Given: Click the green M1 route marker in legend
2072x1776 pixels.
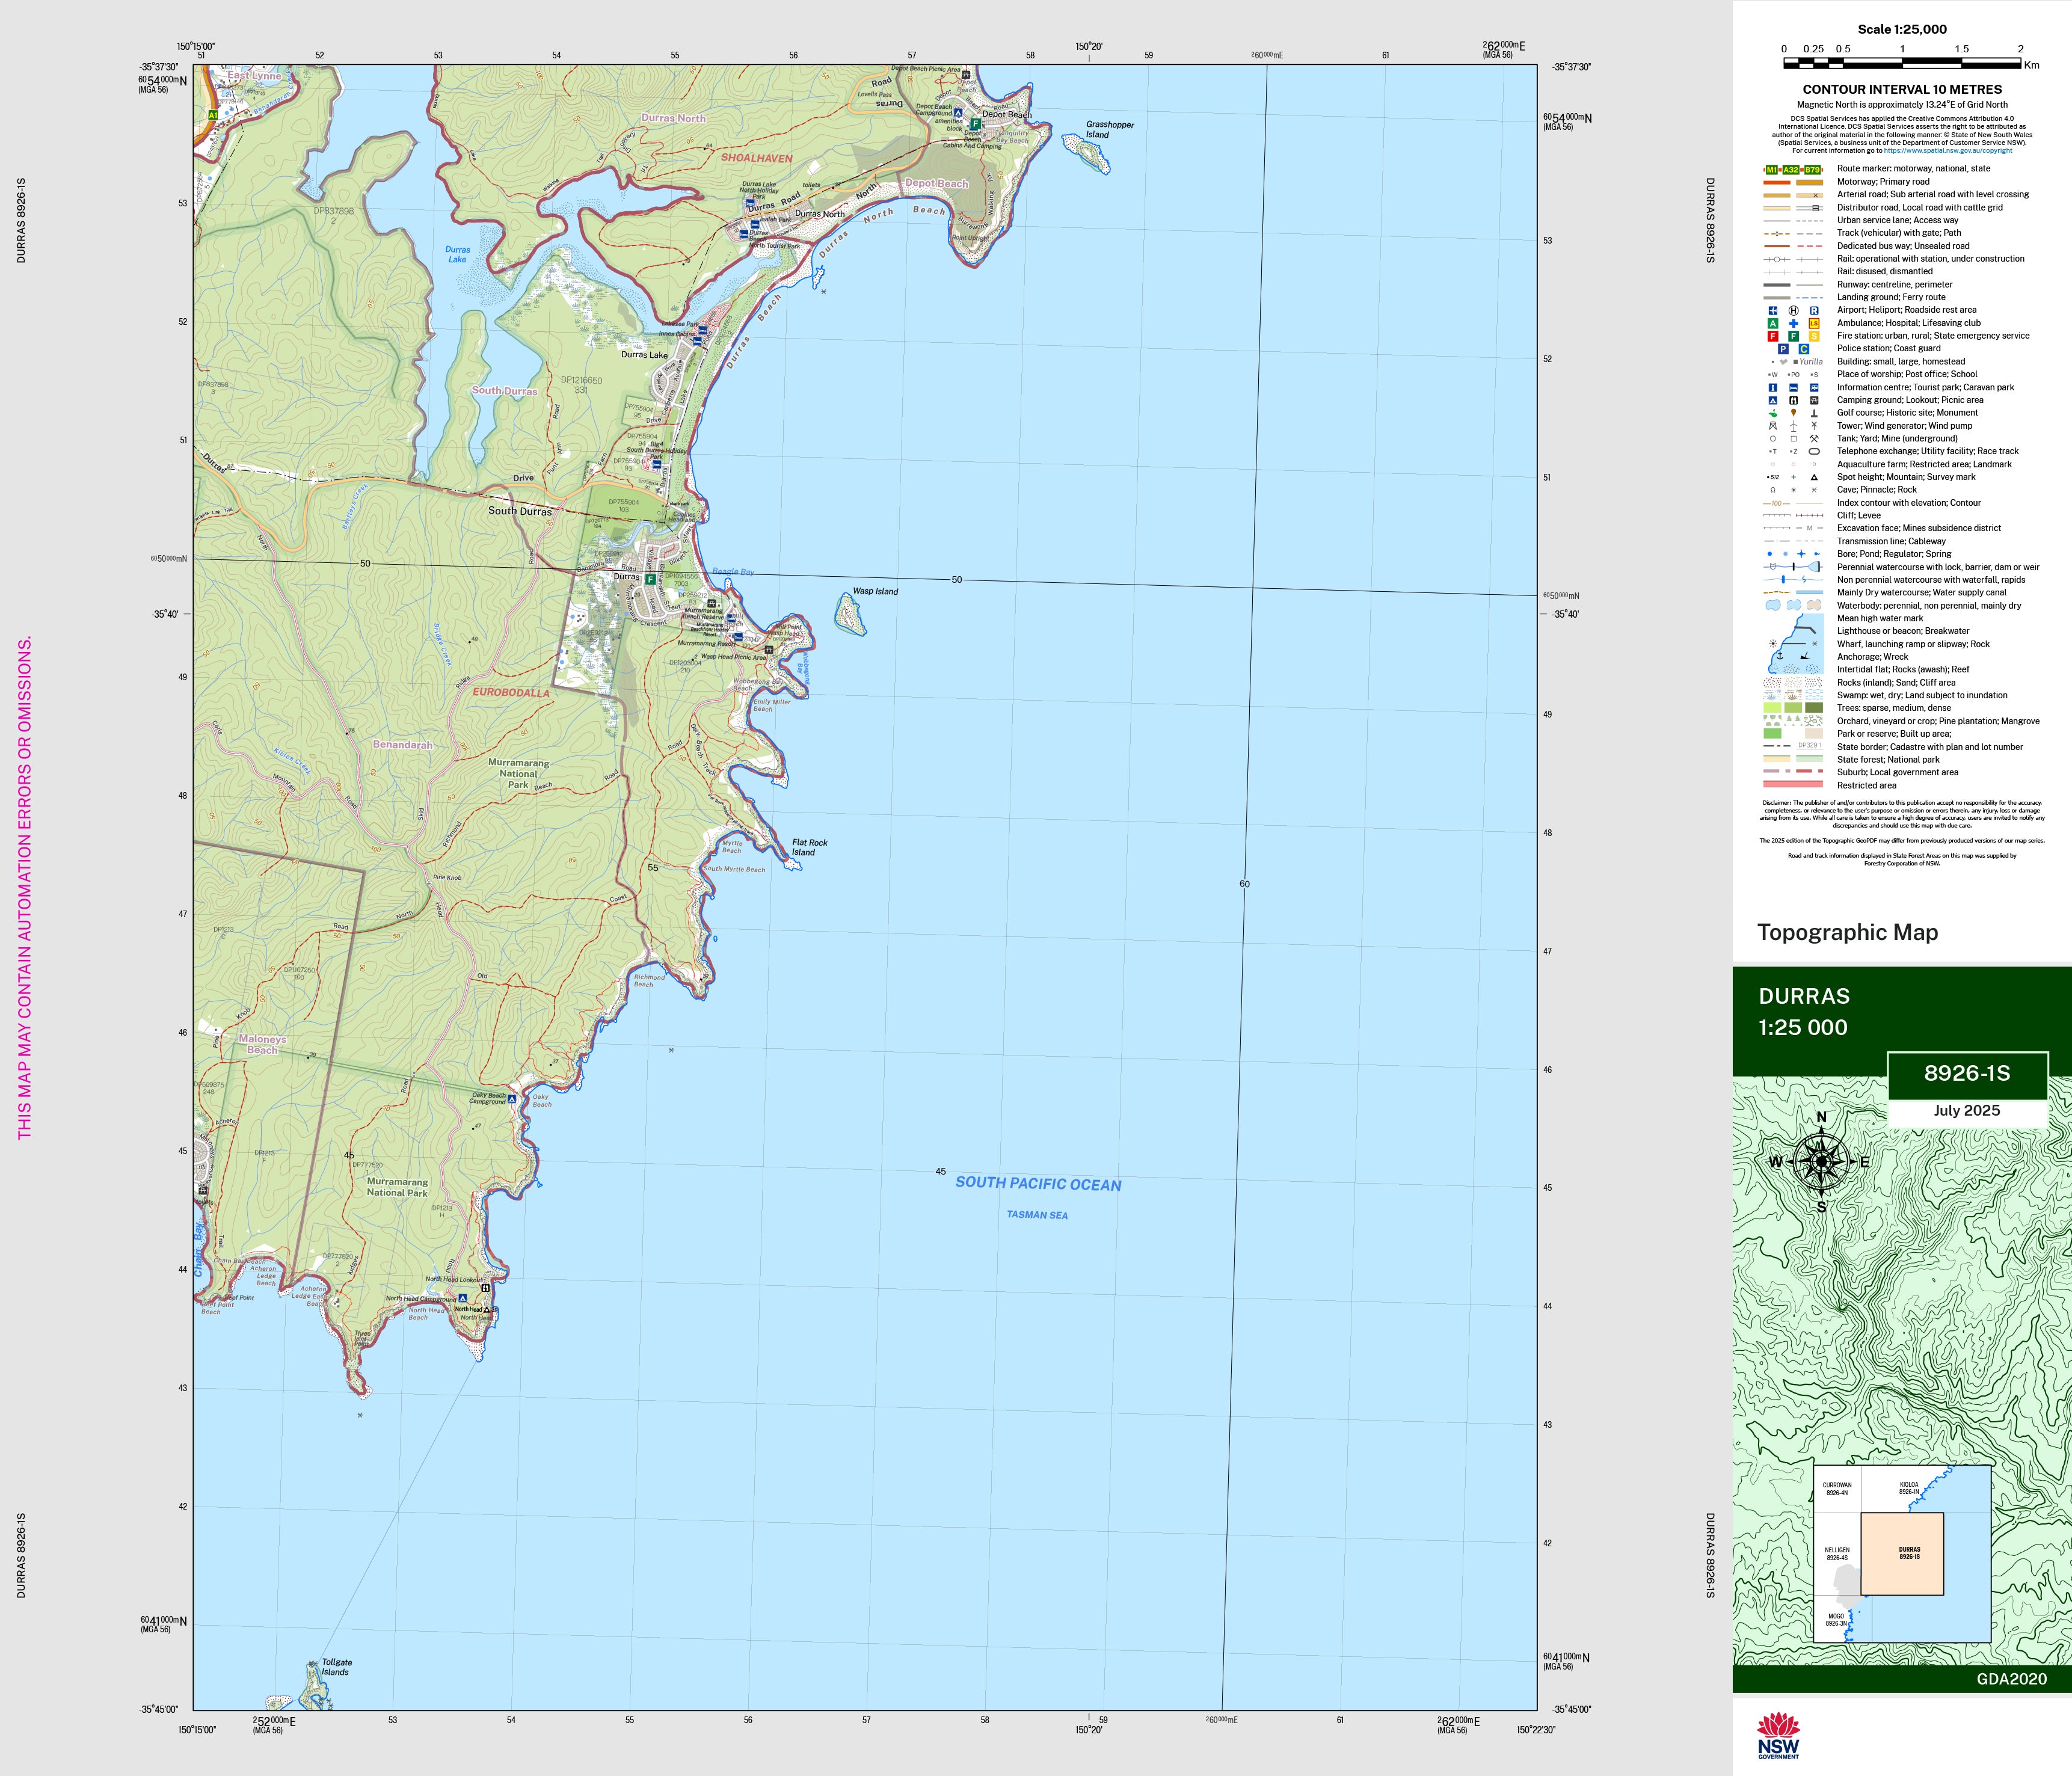Looking at the screenshot, I should (x=1772, y=170).
